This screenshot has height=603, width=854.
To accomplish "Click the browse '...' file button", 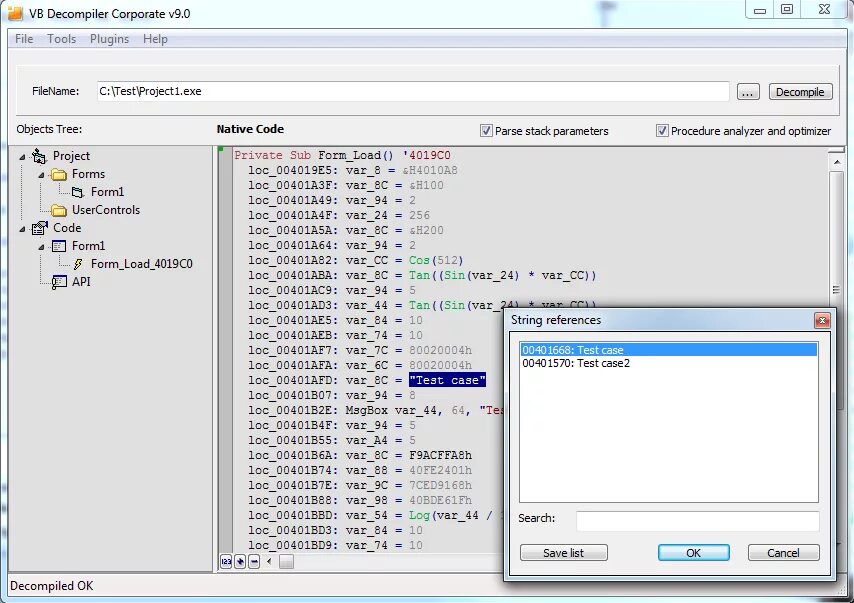I will [748, 92].
